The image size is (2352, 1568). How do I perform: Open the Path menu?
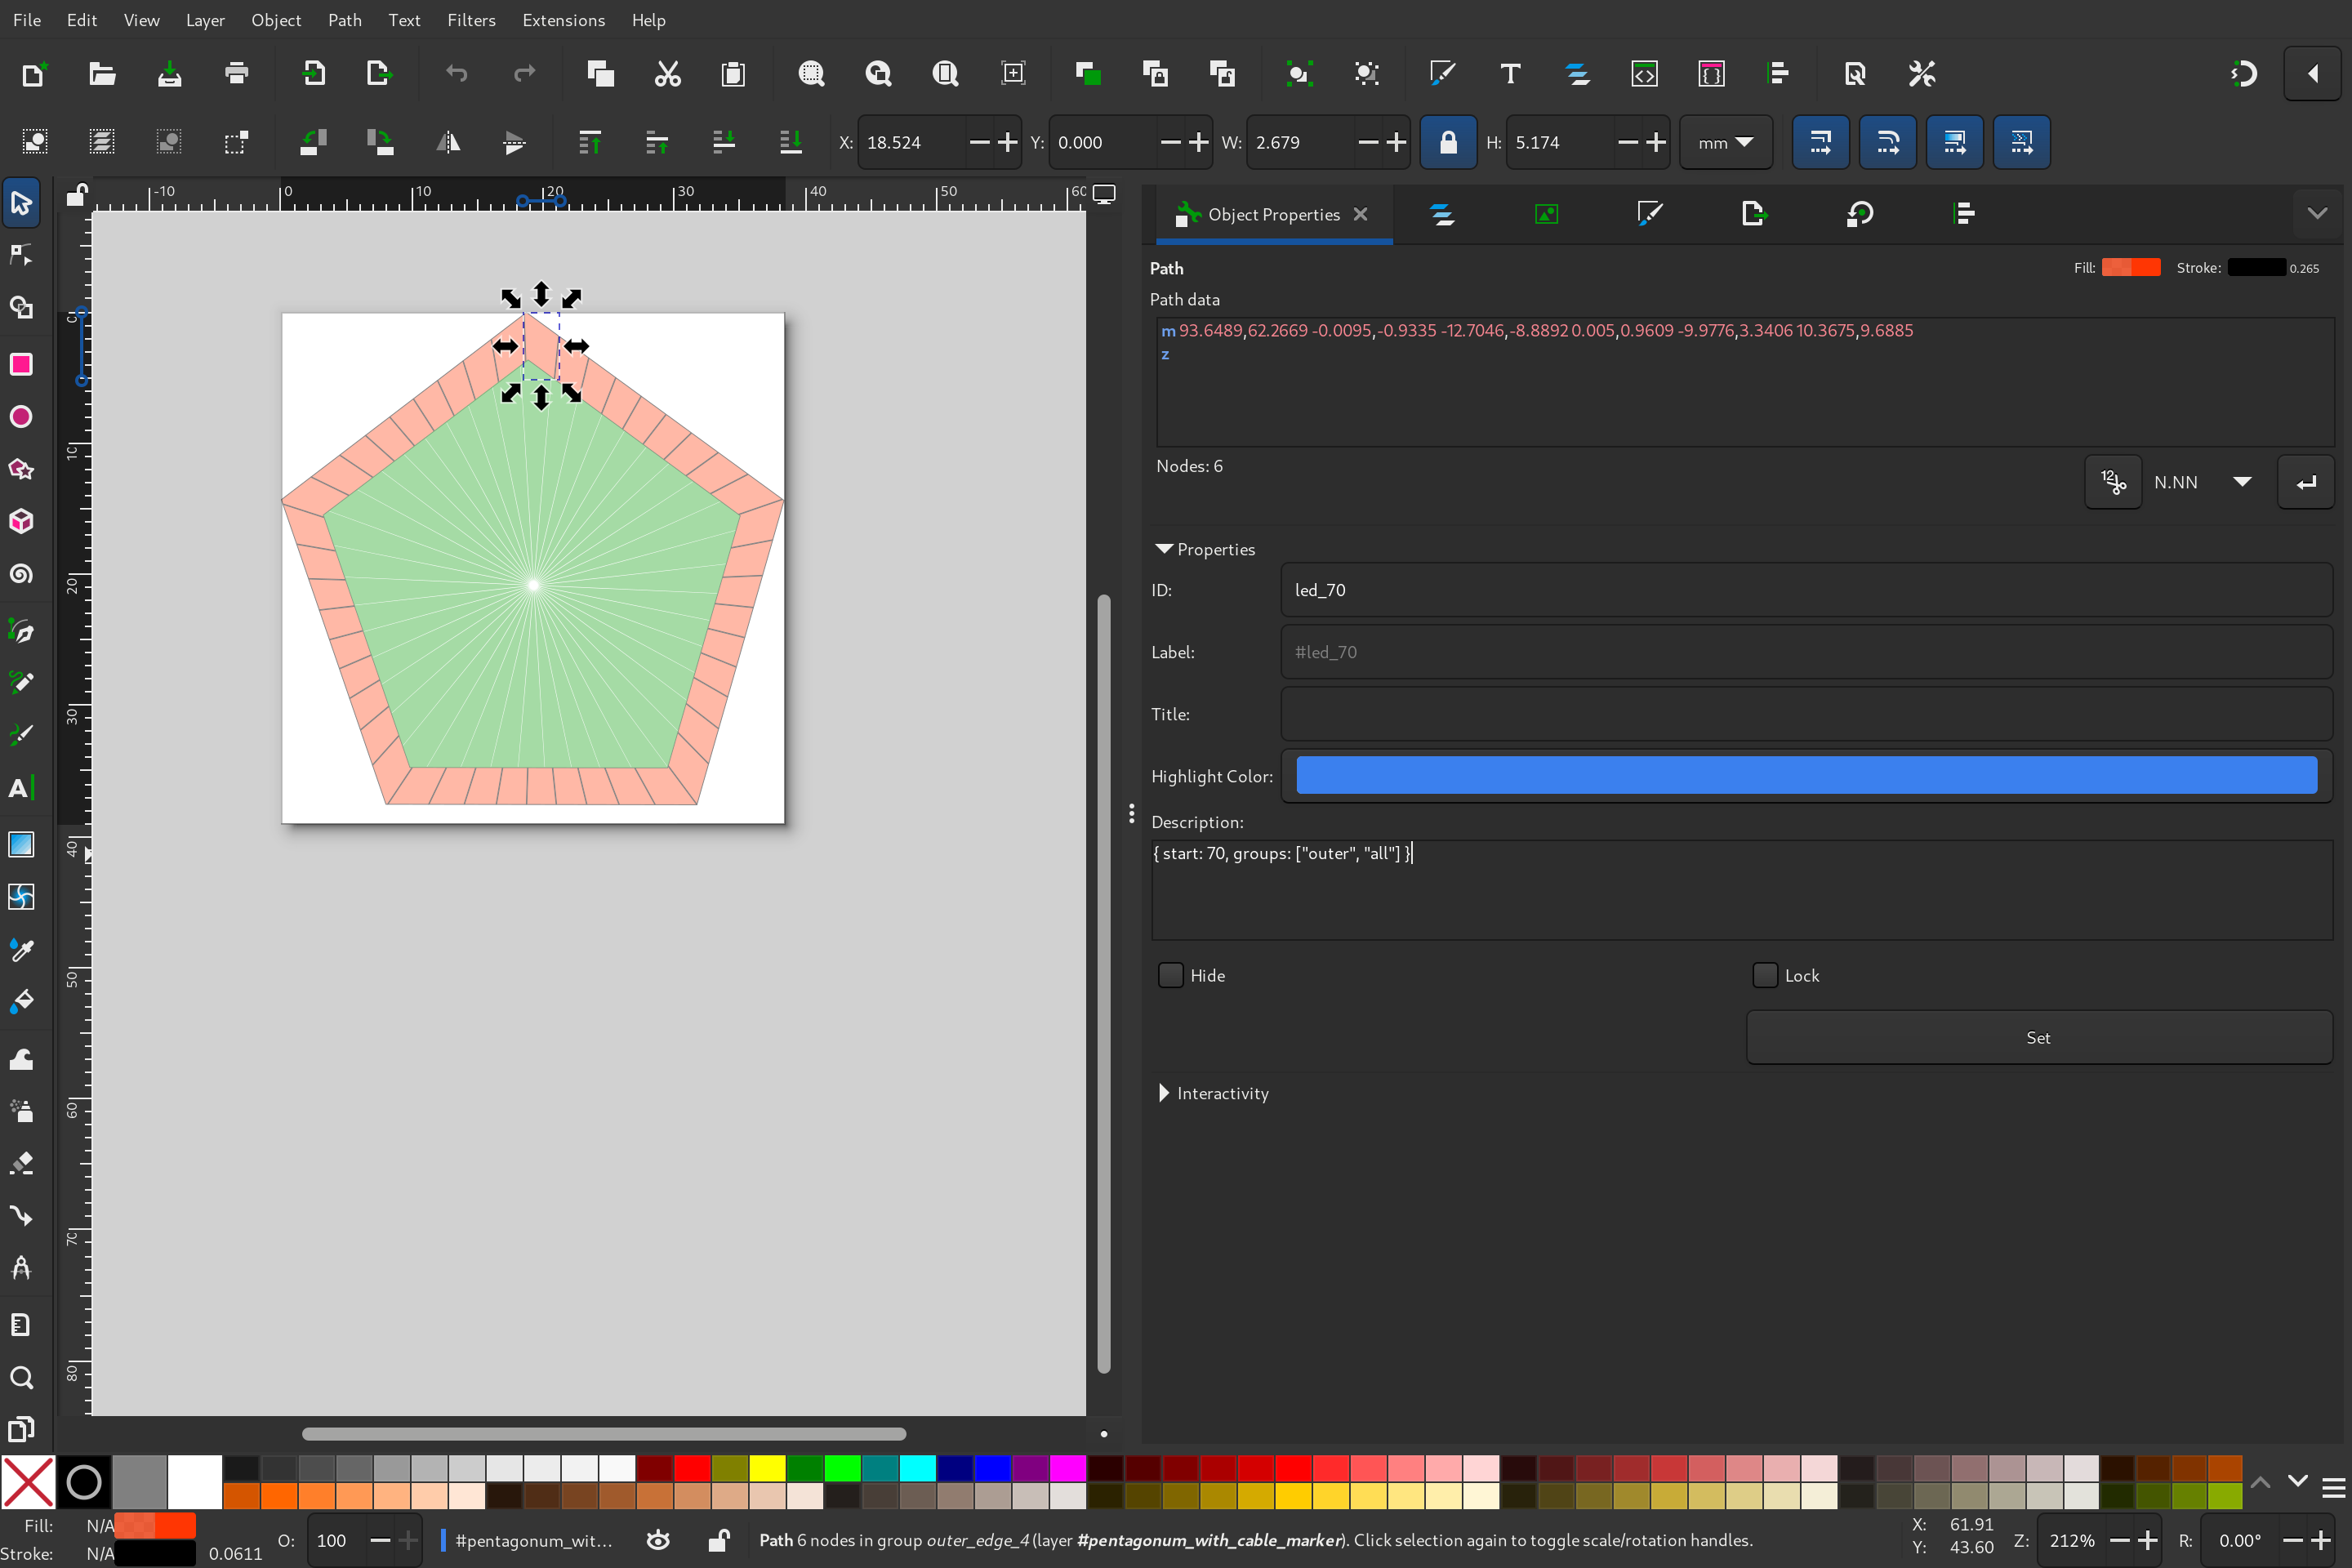coord(345,20)
